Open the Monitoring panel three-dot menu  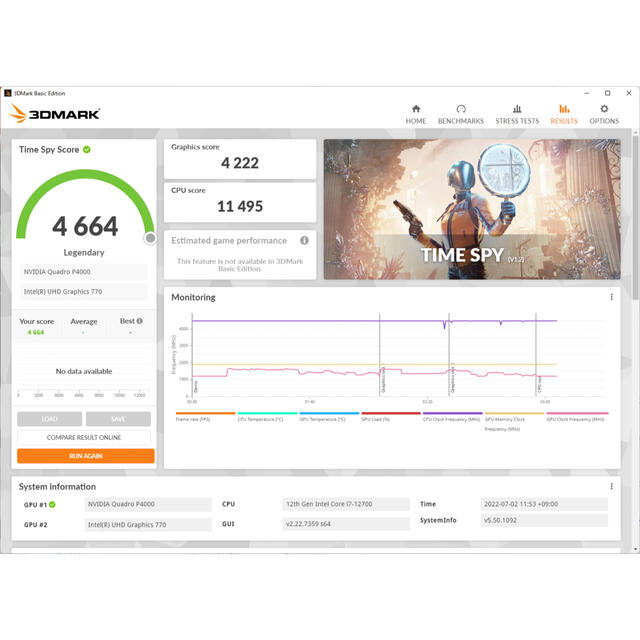click(x=611, y=297)
